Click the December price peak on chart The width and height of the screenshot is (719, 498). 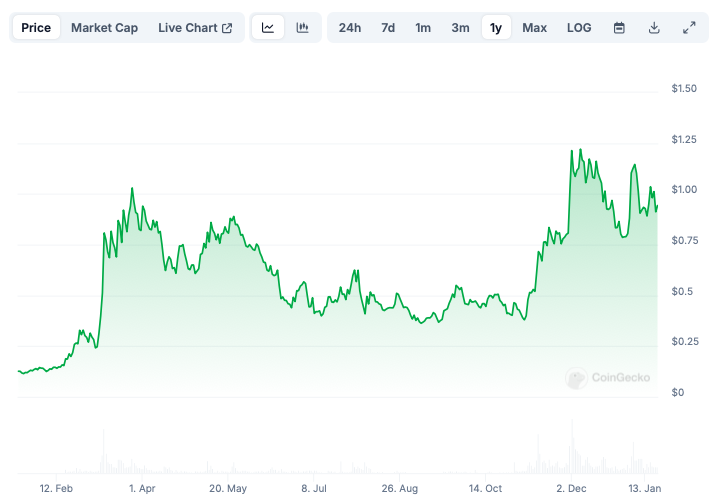point(572,151)
